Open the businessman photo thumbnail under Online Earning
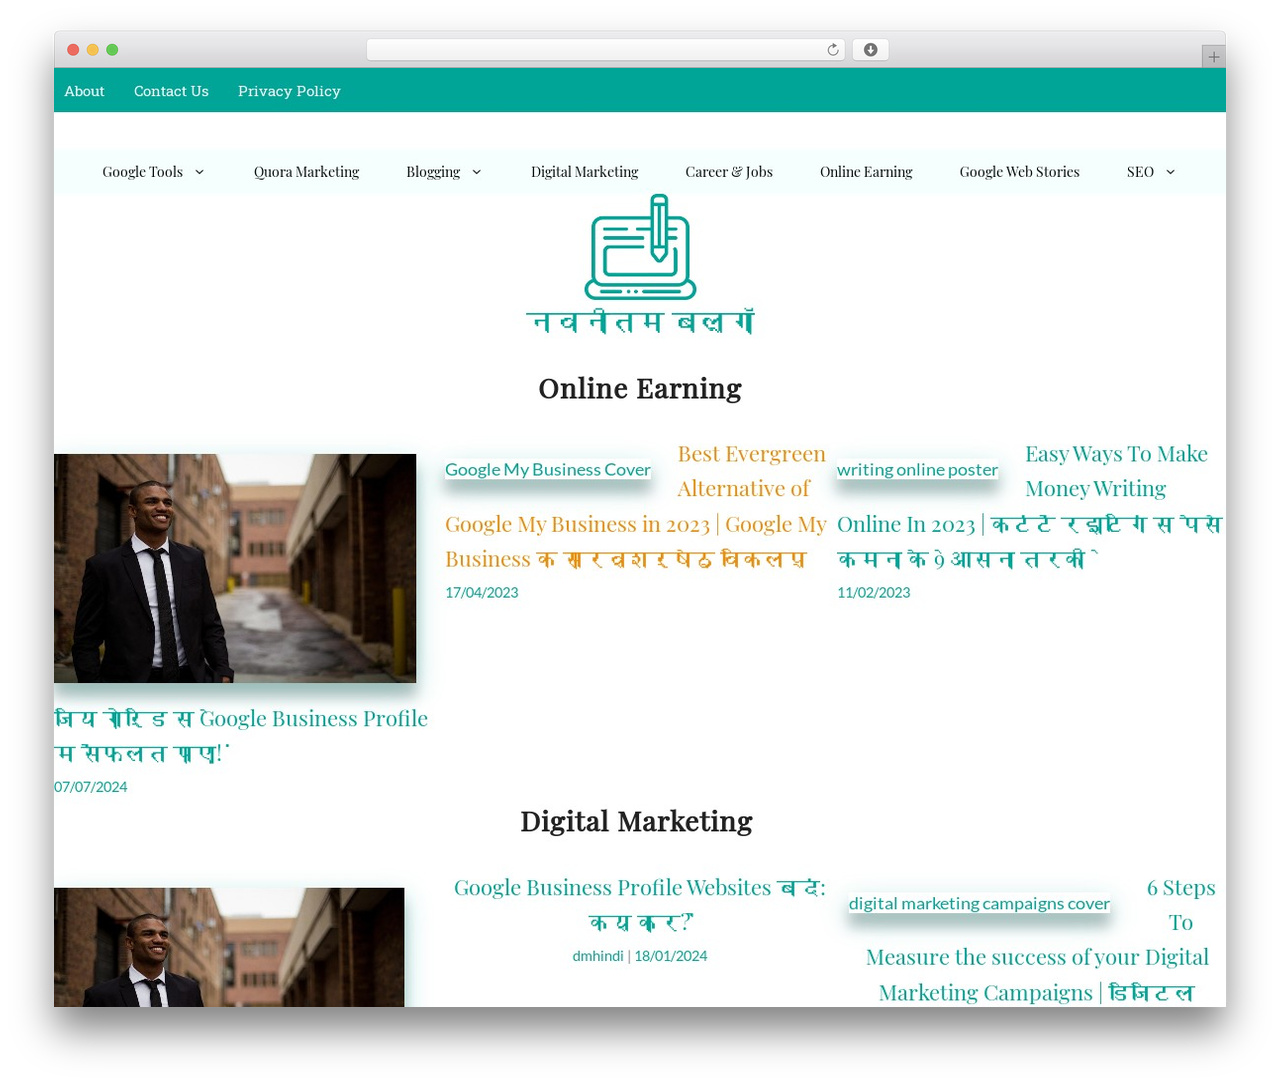This screenshot has width=1280, height=1084. pyautogui.click(x=235, y=568)
